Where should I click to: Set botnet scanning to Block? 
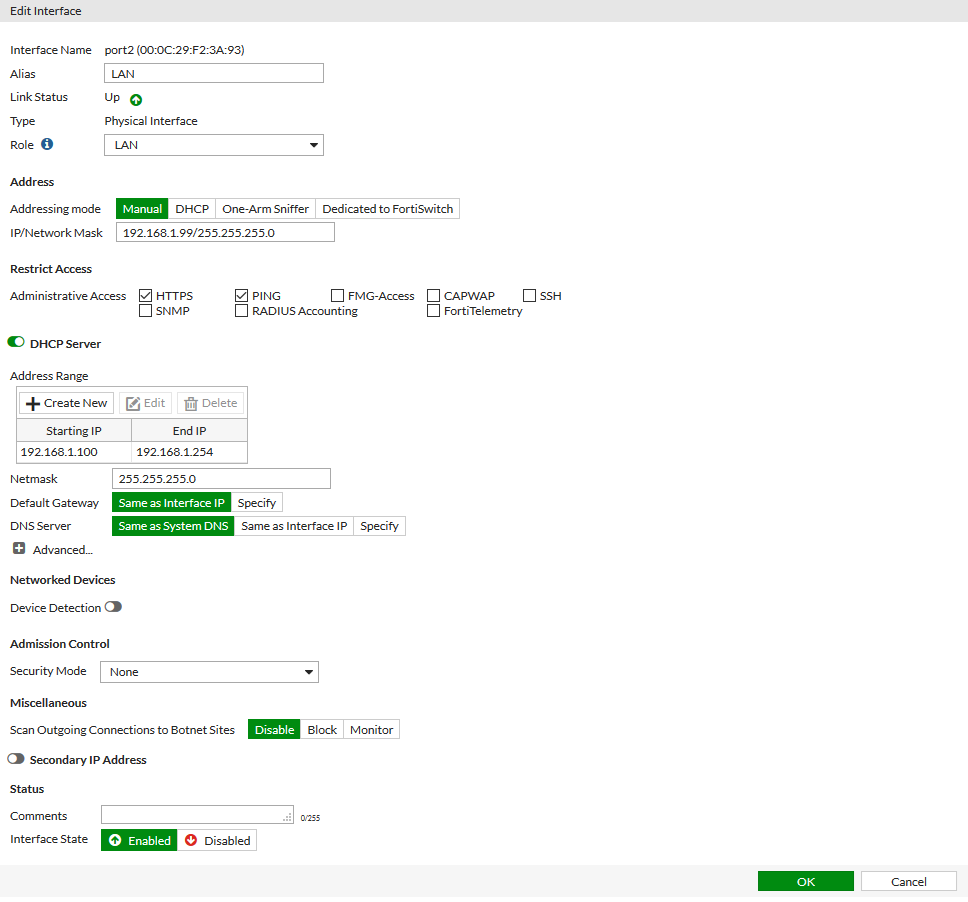click(x=322, y=730)
